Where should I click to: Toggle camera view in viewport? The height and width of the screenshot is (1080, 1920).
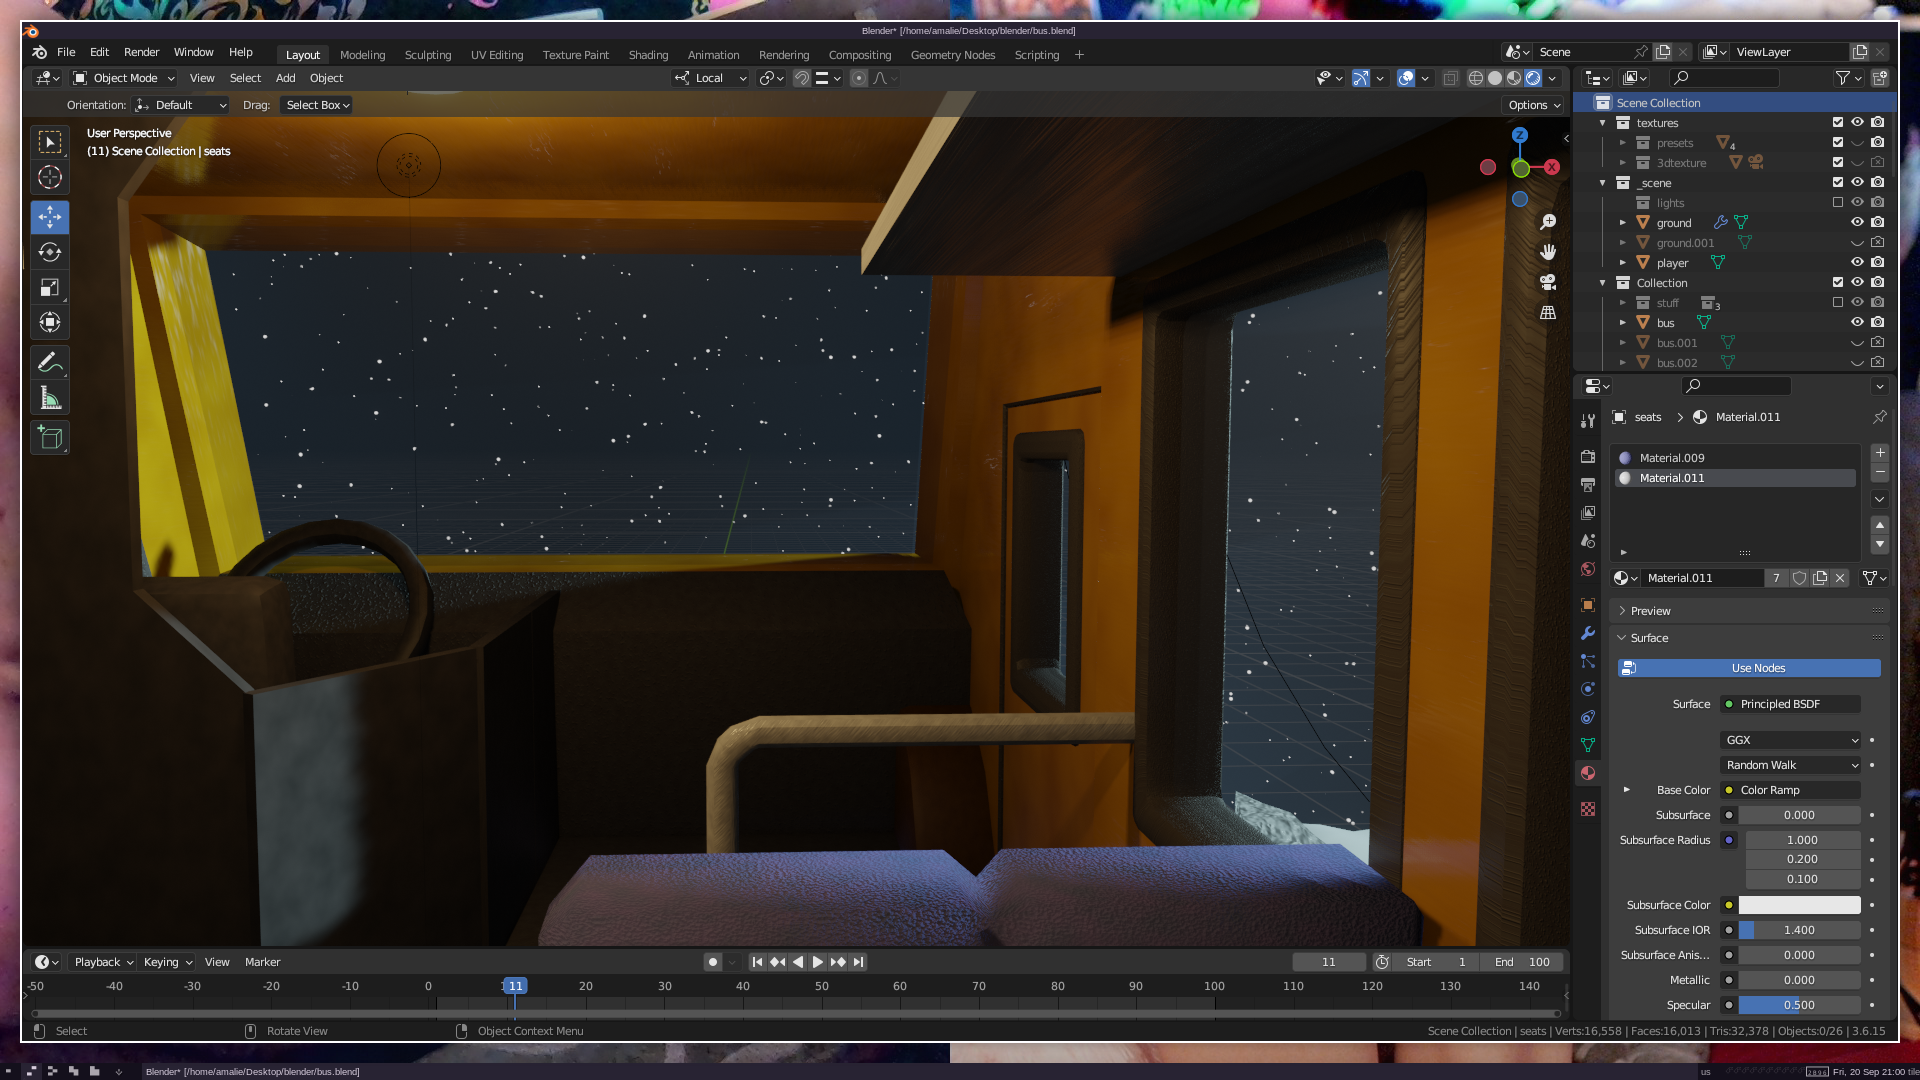(x=1548, y=282)
